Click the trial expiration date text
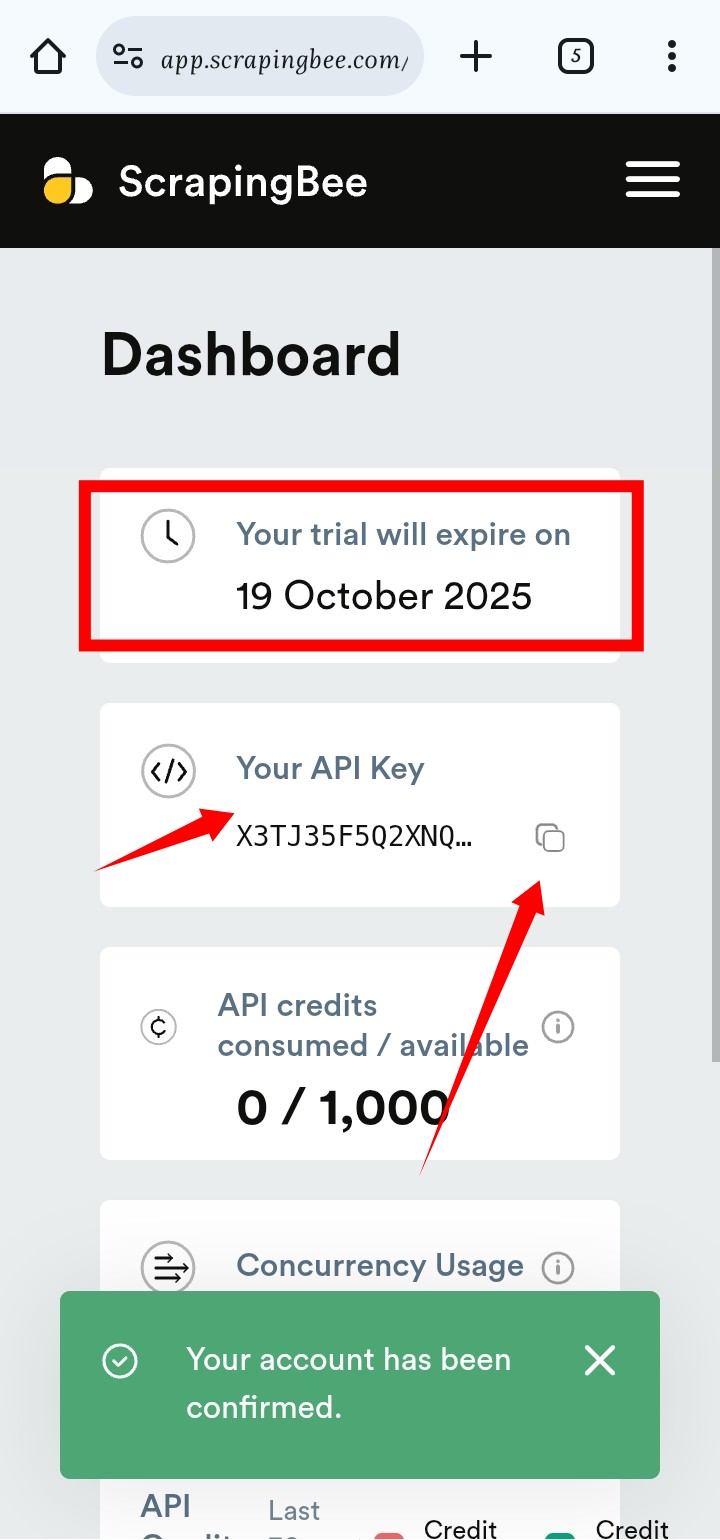The image size is (720, 1540). [384, 596]
